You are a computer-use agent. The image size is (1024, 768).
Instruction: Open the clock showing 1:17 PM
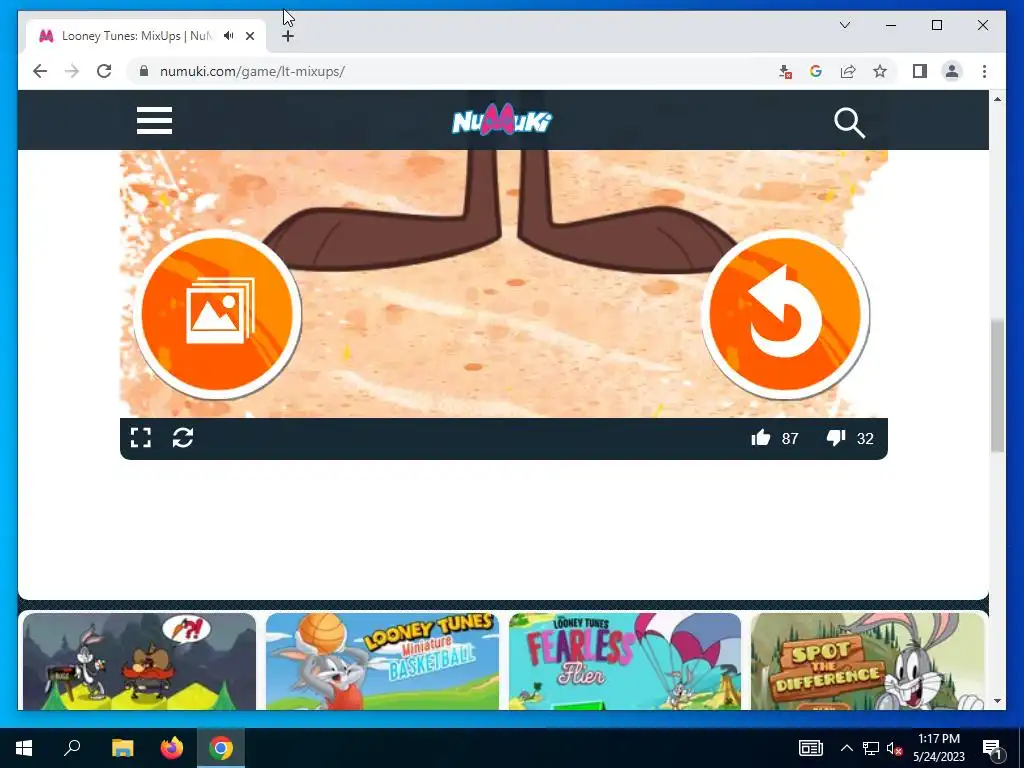[938, 748]
